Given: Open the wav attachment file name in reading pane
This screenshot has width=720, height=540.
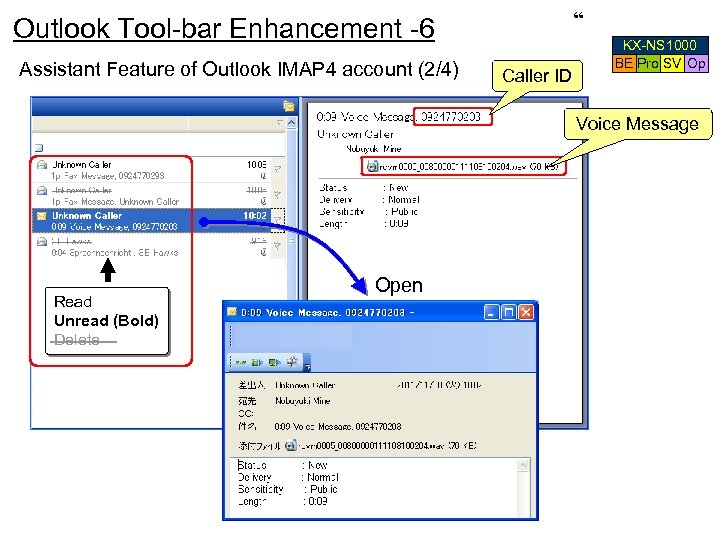Looking at the screenshot, I should pyautogui.click(x=468, y=167).
